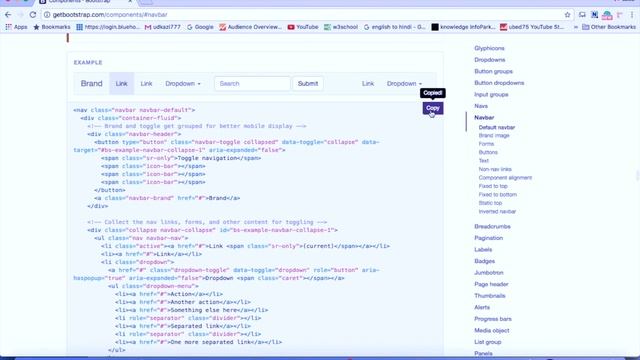Go to Badges in sidebar

(x=484, y=261)
